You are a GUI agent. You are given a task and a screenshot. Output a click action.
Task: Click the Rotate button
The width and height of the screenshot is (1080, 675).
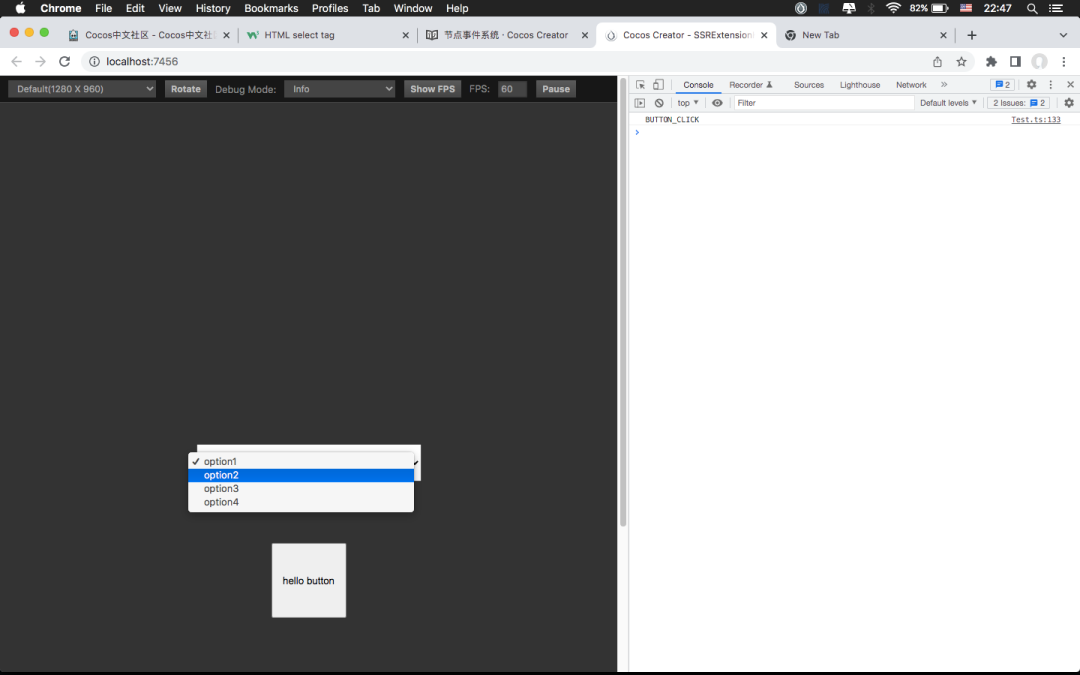186,89
